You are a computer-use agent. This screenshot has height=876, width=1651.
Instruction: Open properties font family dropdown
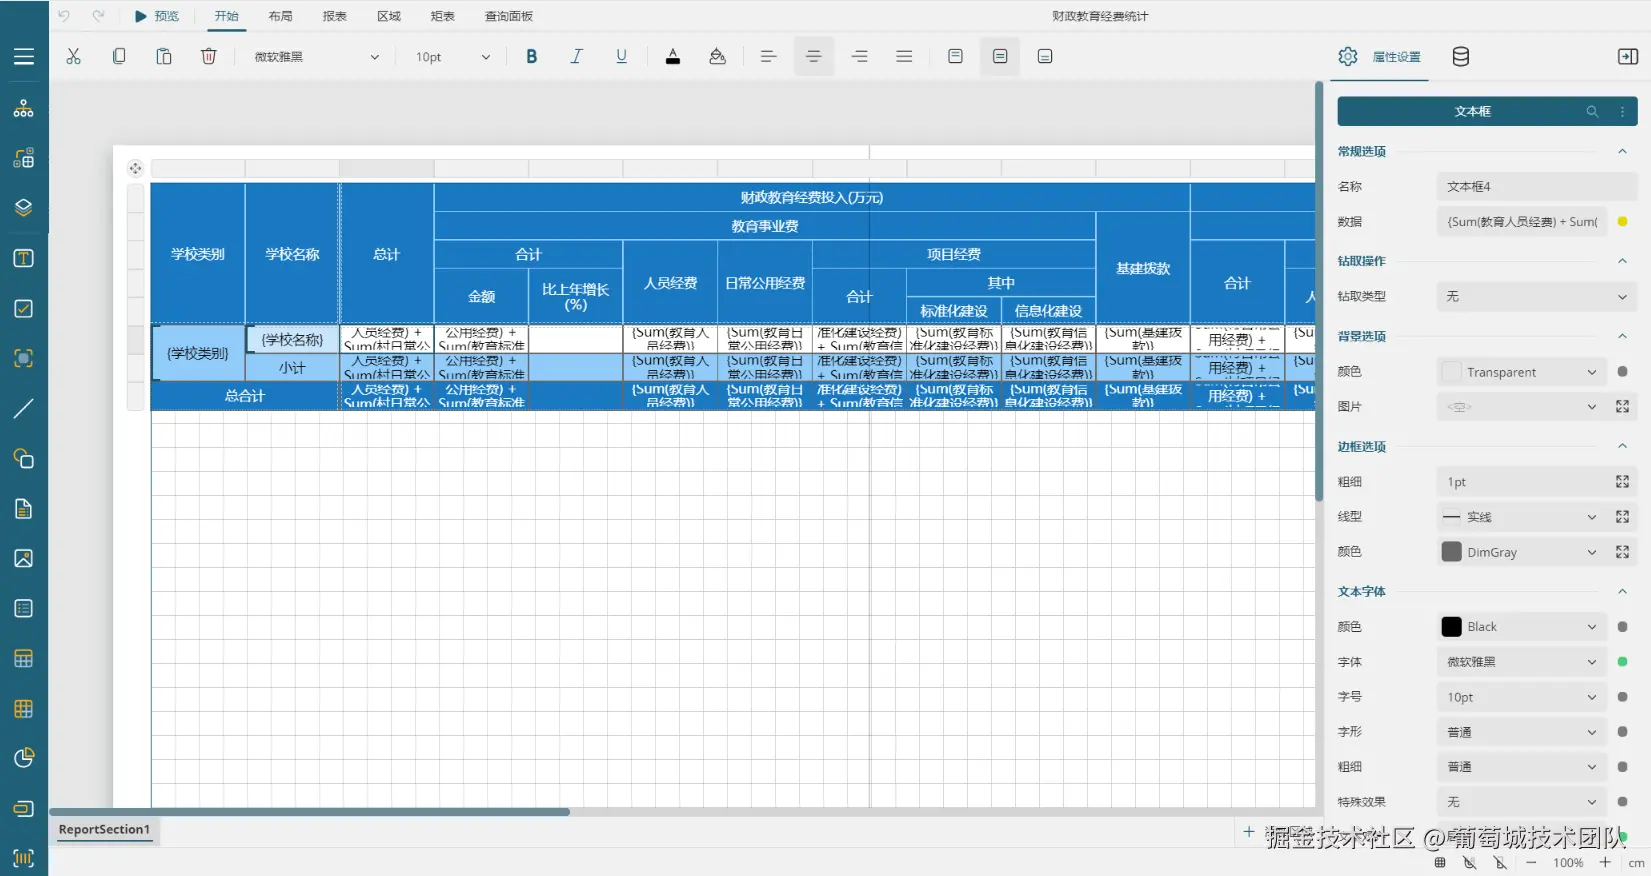1521,662
